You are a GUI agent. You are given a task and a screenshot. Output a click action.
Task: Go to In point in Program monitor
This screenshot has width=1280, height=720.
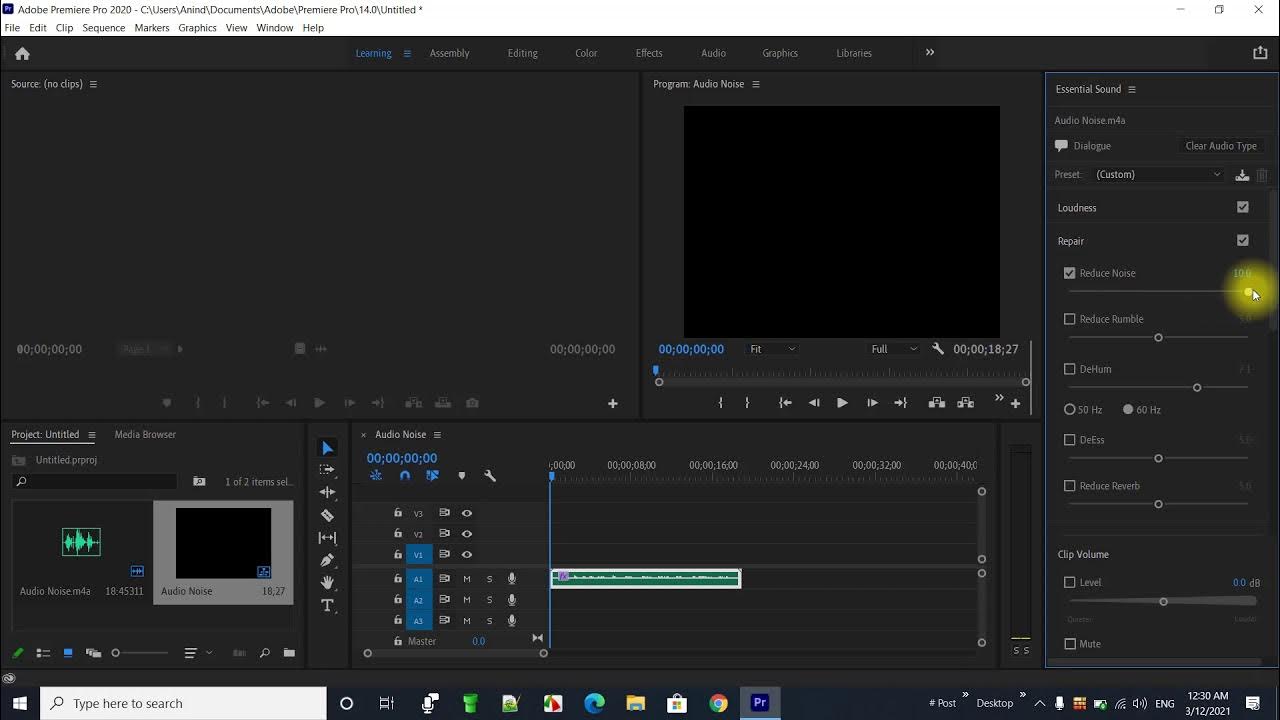785,403
